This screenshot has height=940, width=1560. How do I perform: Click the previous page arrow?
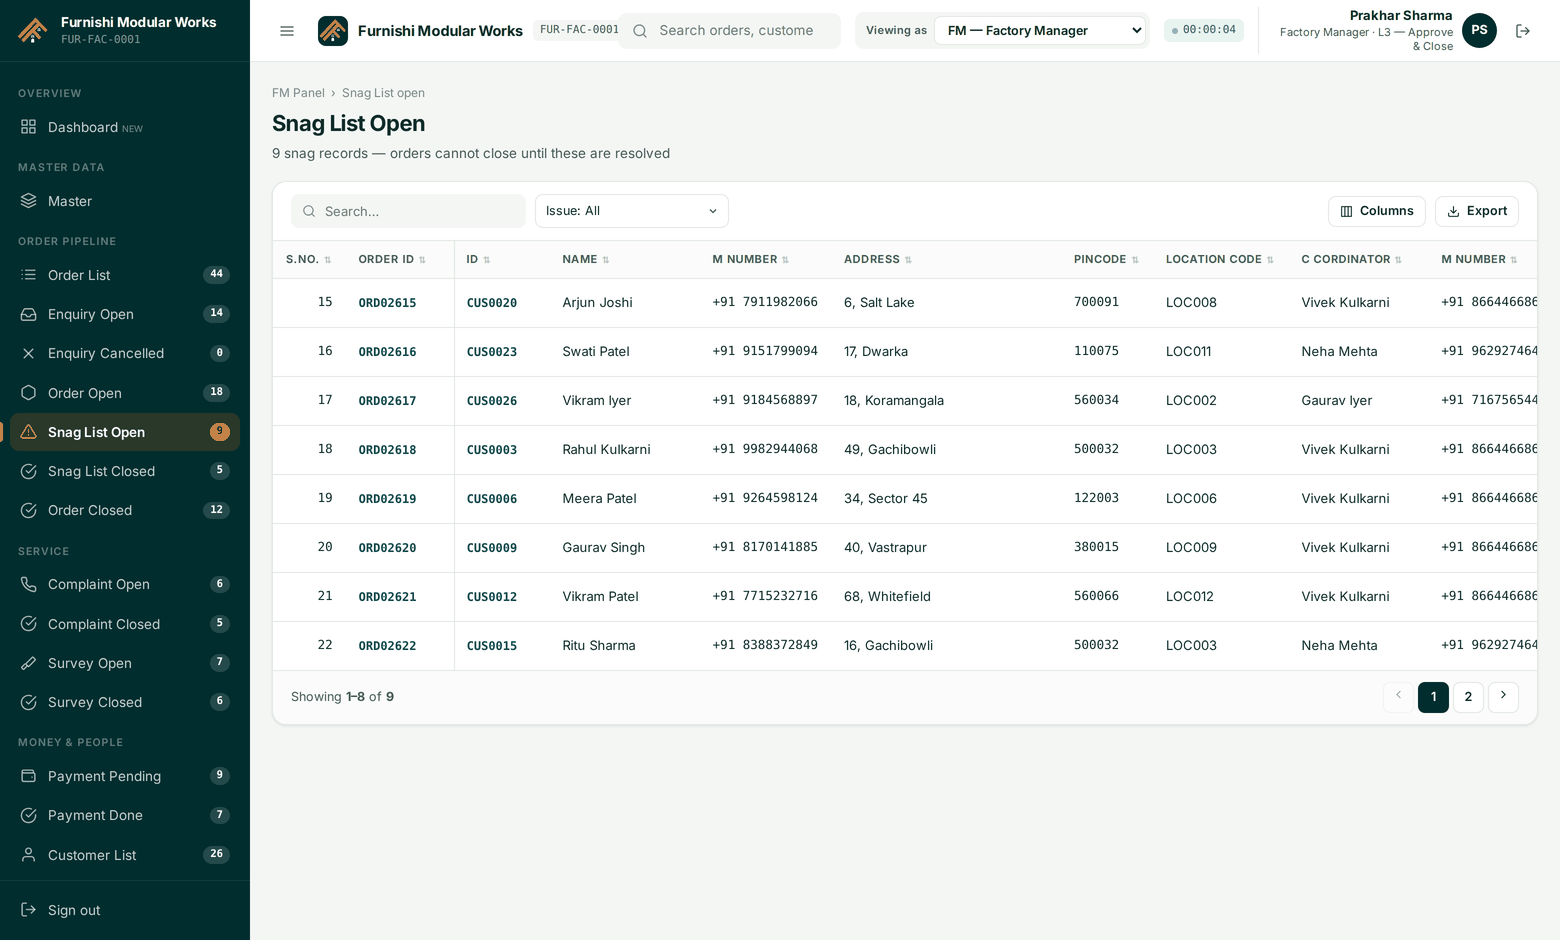coord(1398,697)
